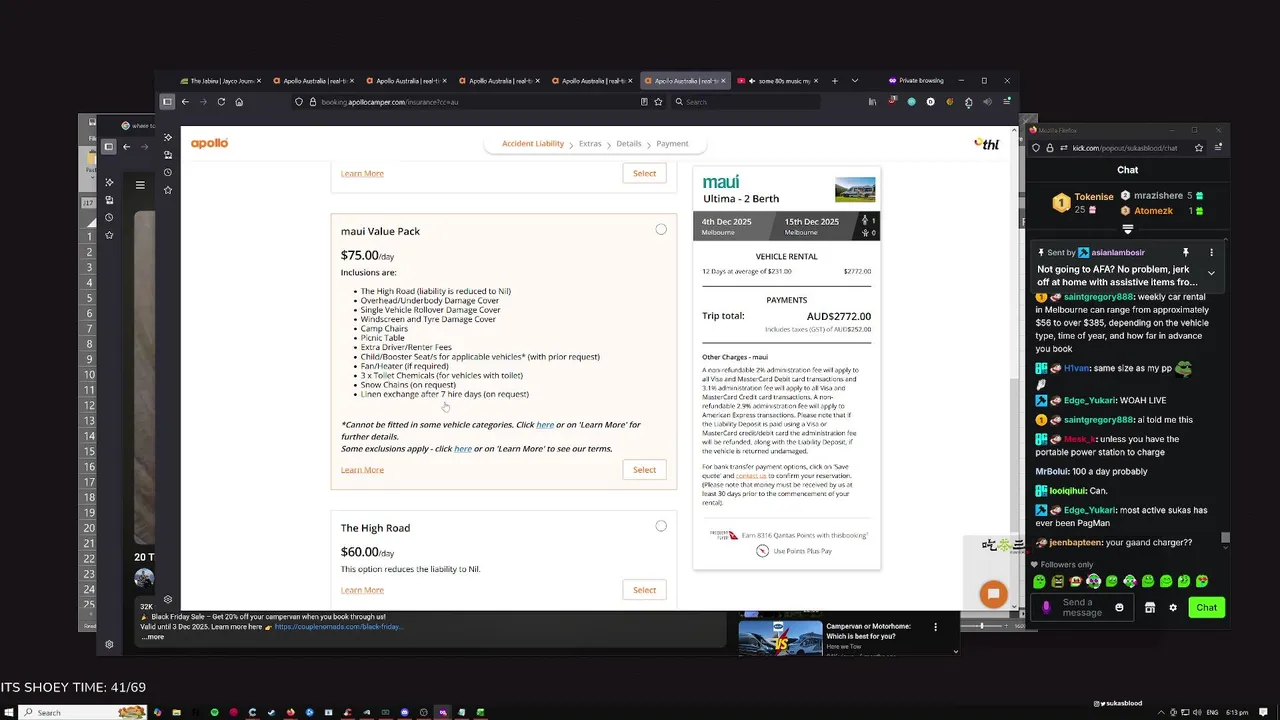Open the extensions puzzle icon in Firefox toolbar
Image resolution: width=1280 pixels, height=720 pixels.
pyautogui.click(x=968, y=102)
